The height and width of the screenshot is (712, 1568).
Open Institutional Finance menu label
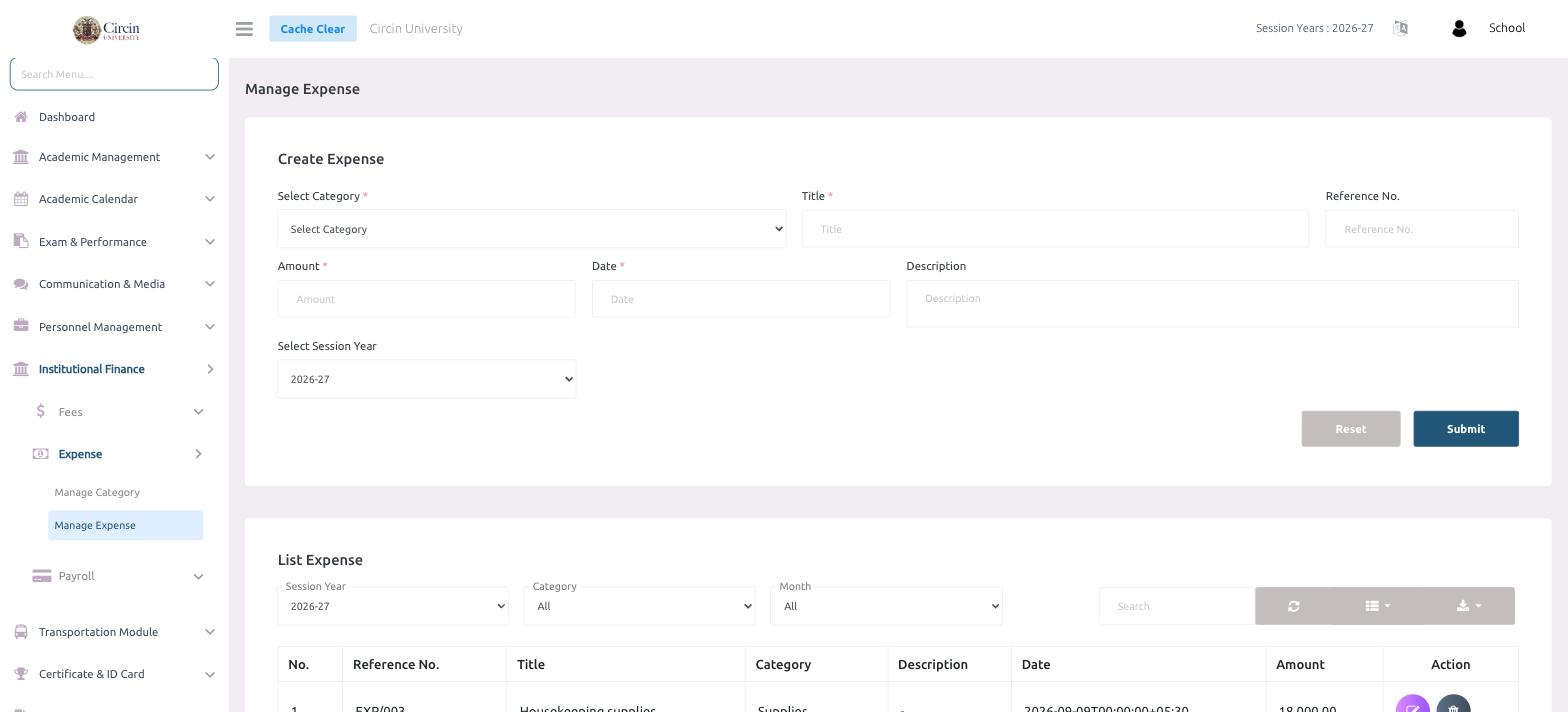tap(91, 369)
